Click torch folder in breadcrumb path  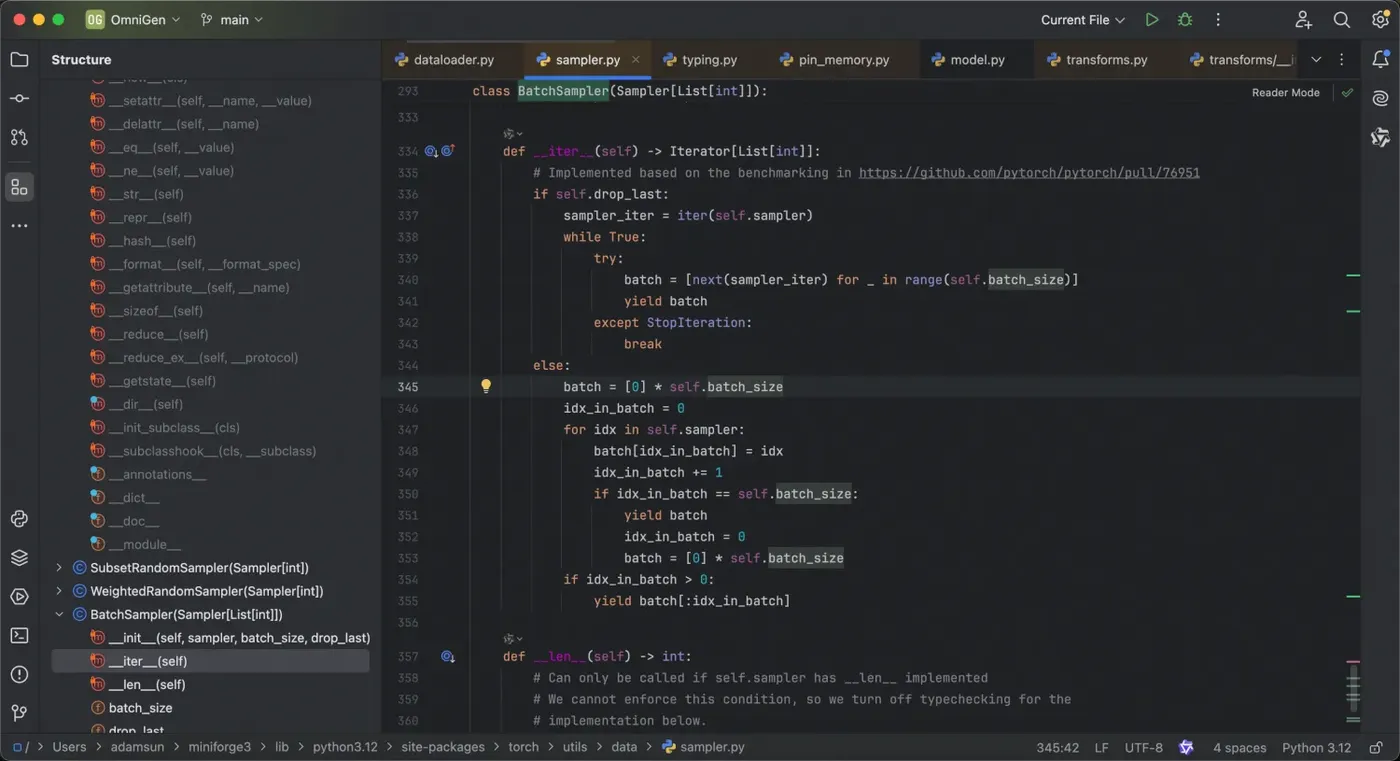pos(523,747)
